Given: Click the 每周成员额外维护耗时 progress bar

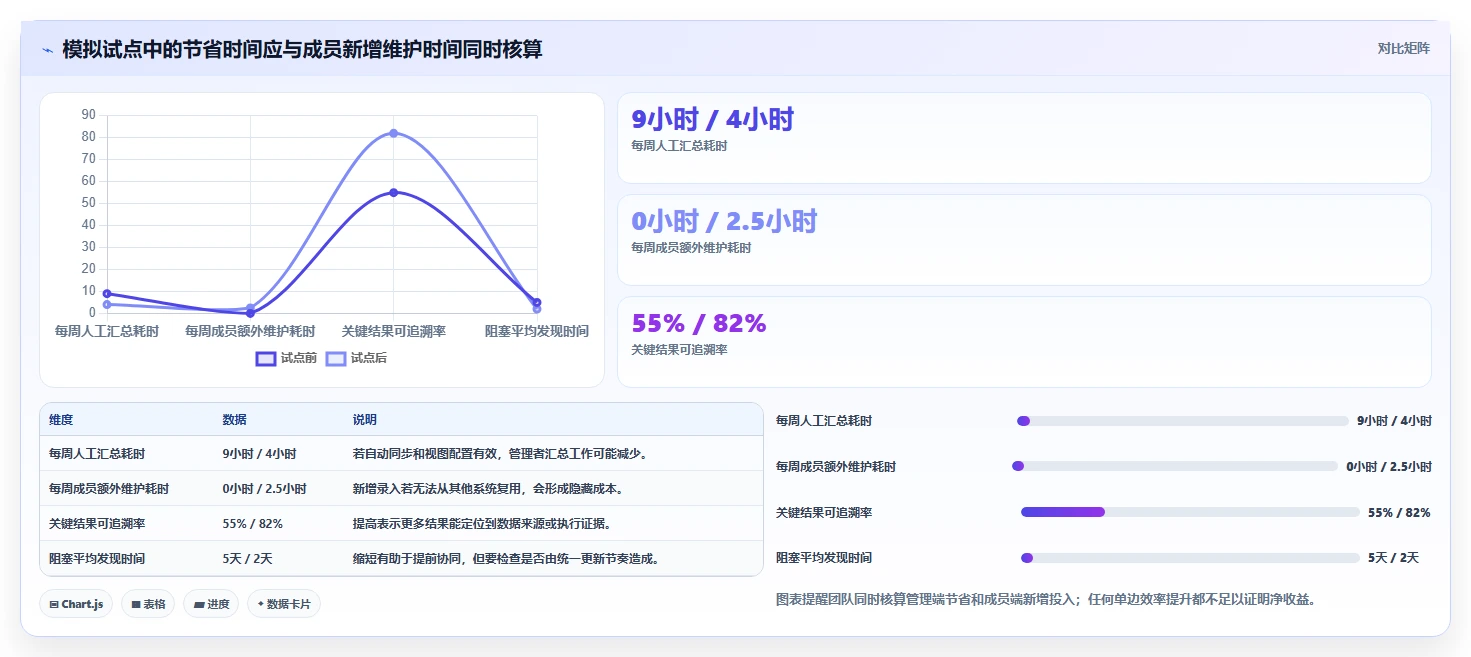Looking at the screenshot, I should tap(1175, 466).
